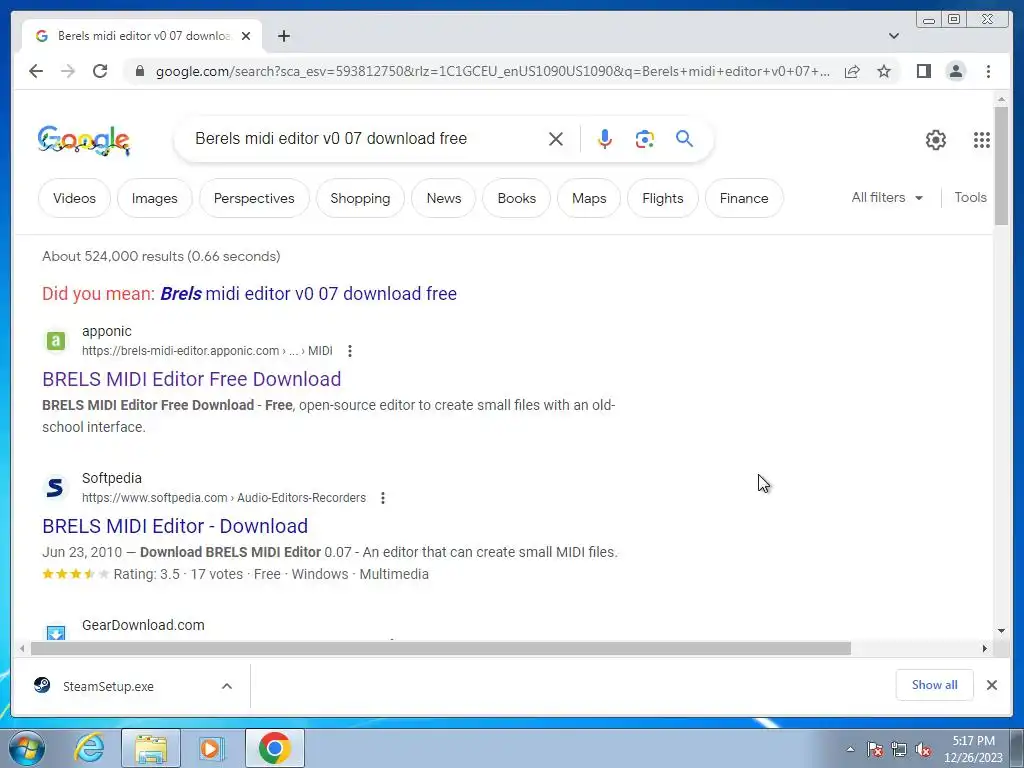The height and width of the screenshot is (768, 1024).
Task: Click the Chrome taskbar icon
Action: click(x=274, y=748)
